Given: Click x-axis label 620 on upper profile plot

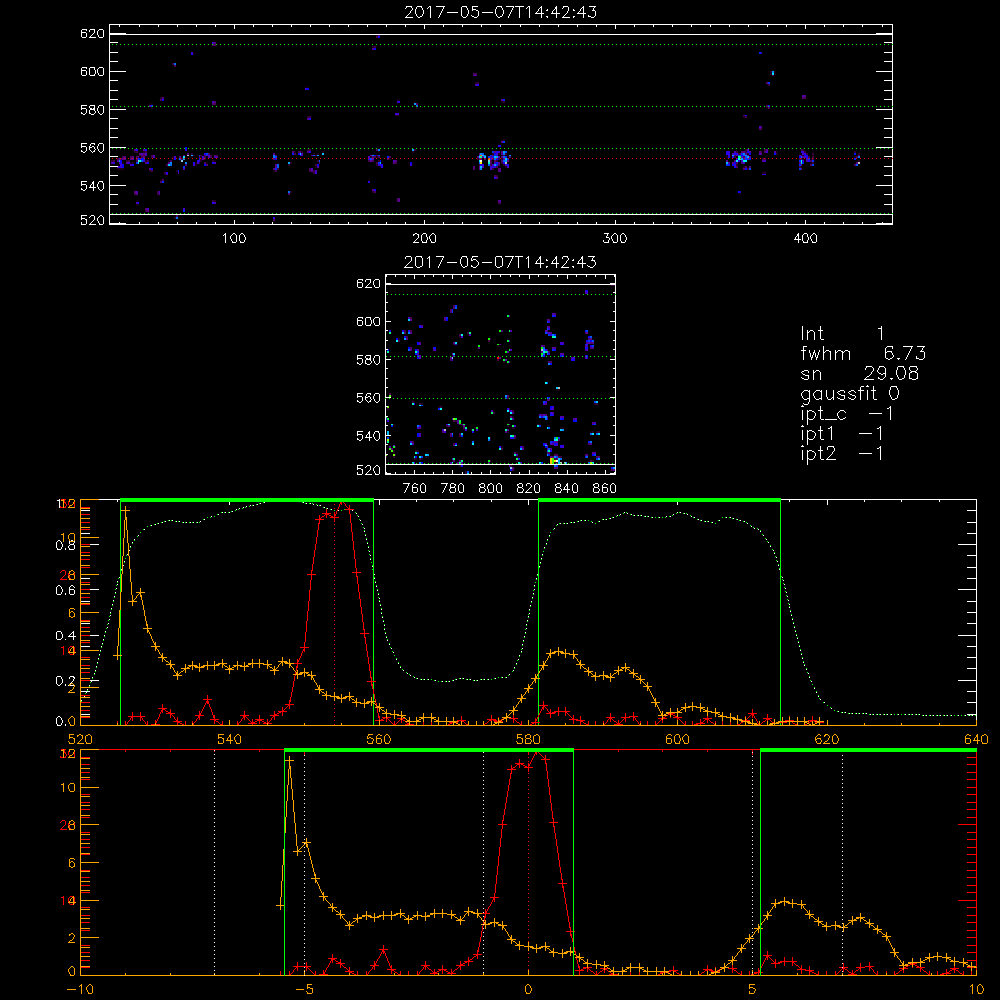Looking at the screenshot, I should pyautogui.click(x=827, y=739).
